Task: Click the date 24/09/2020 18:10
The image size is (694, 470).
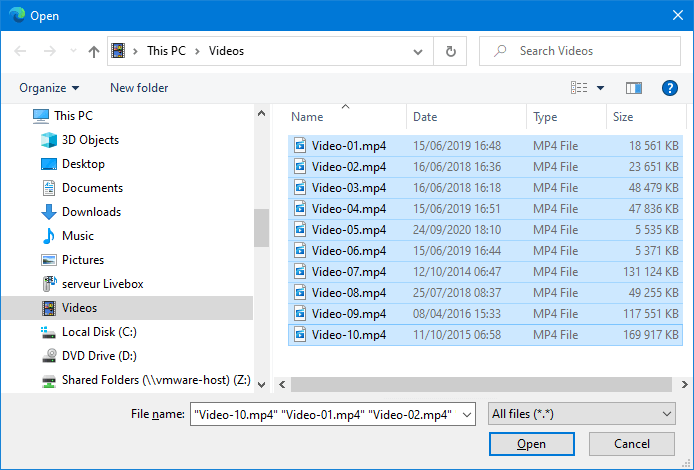Action: pos(457,230)
